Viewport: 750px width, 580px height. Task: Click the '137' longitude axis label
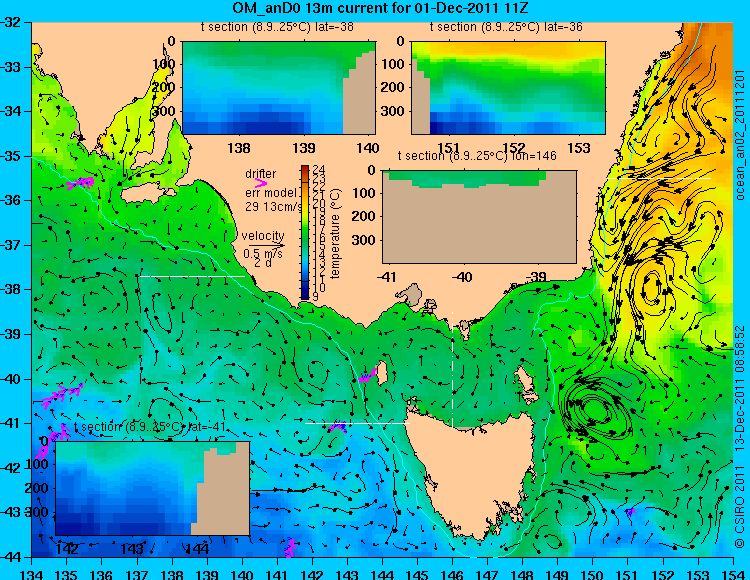pos(137,574)
